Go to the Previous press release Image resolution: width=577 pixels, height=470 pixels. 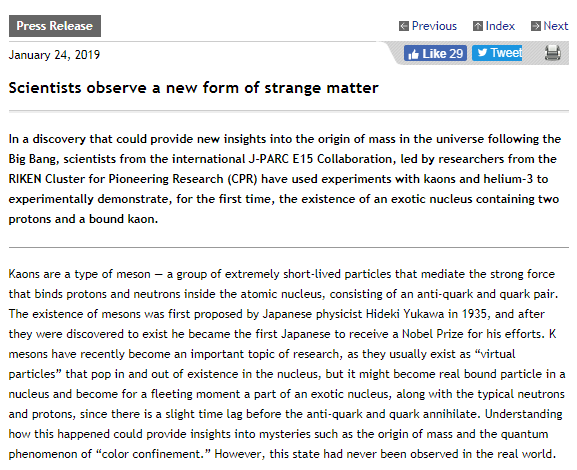pos(434,26)
